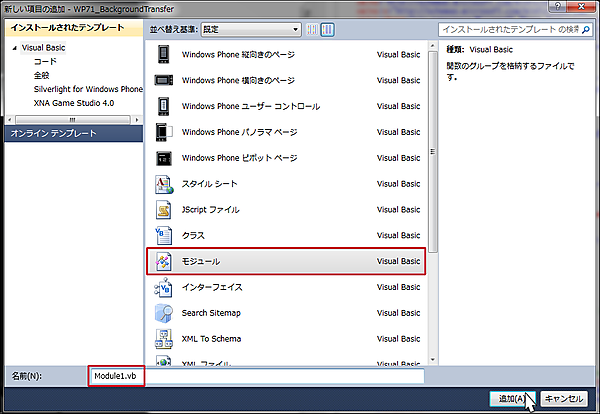Click the Windows Phone user control icon
This screenshot has height=414, width=600.
[x=163, y=106]
